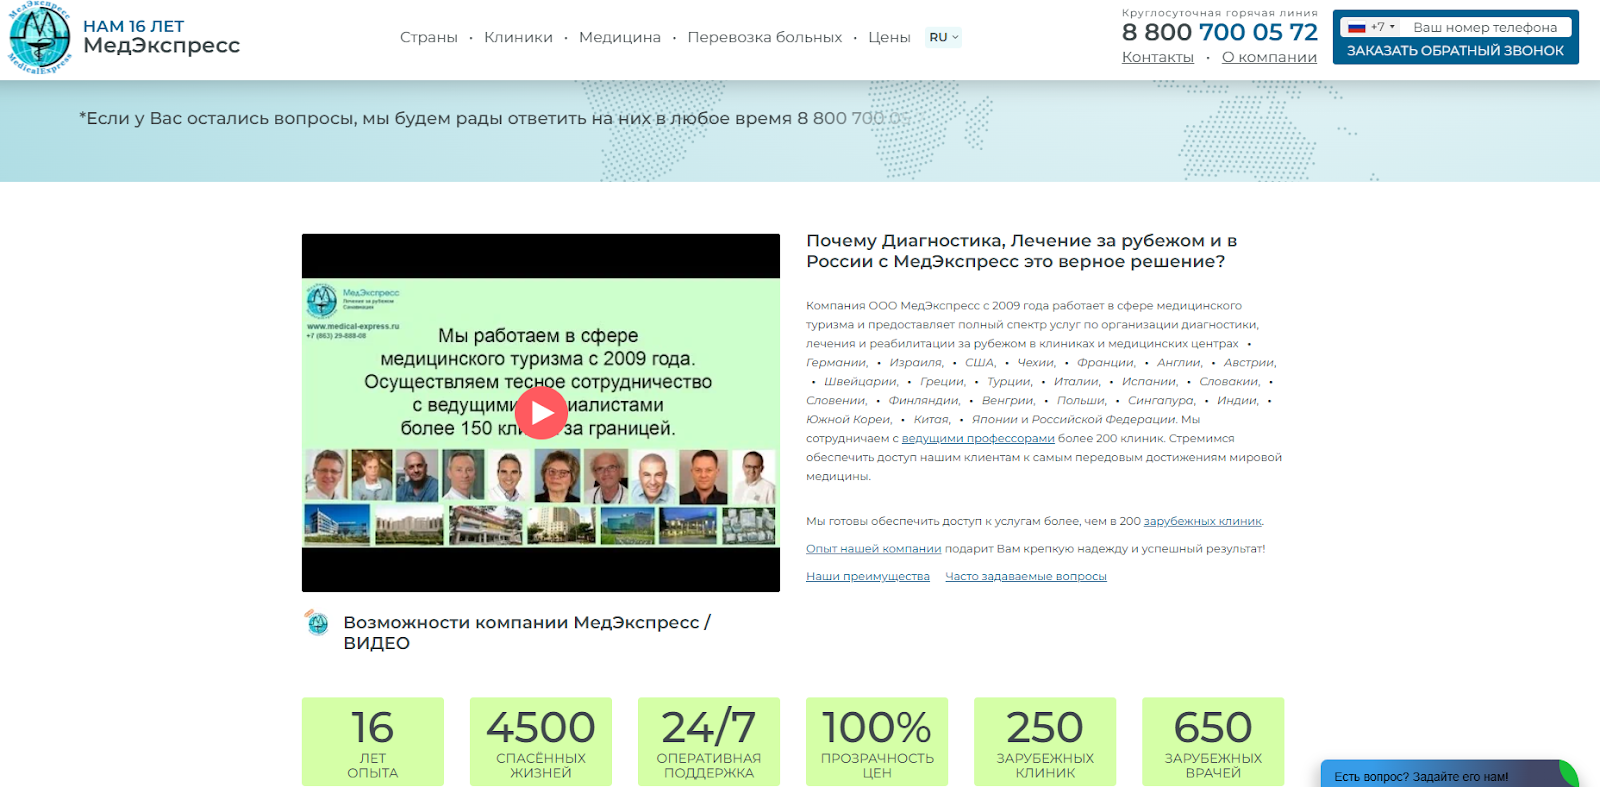
Task: Open the Наши преимущества link
Action: [x=868, y=576]
